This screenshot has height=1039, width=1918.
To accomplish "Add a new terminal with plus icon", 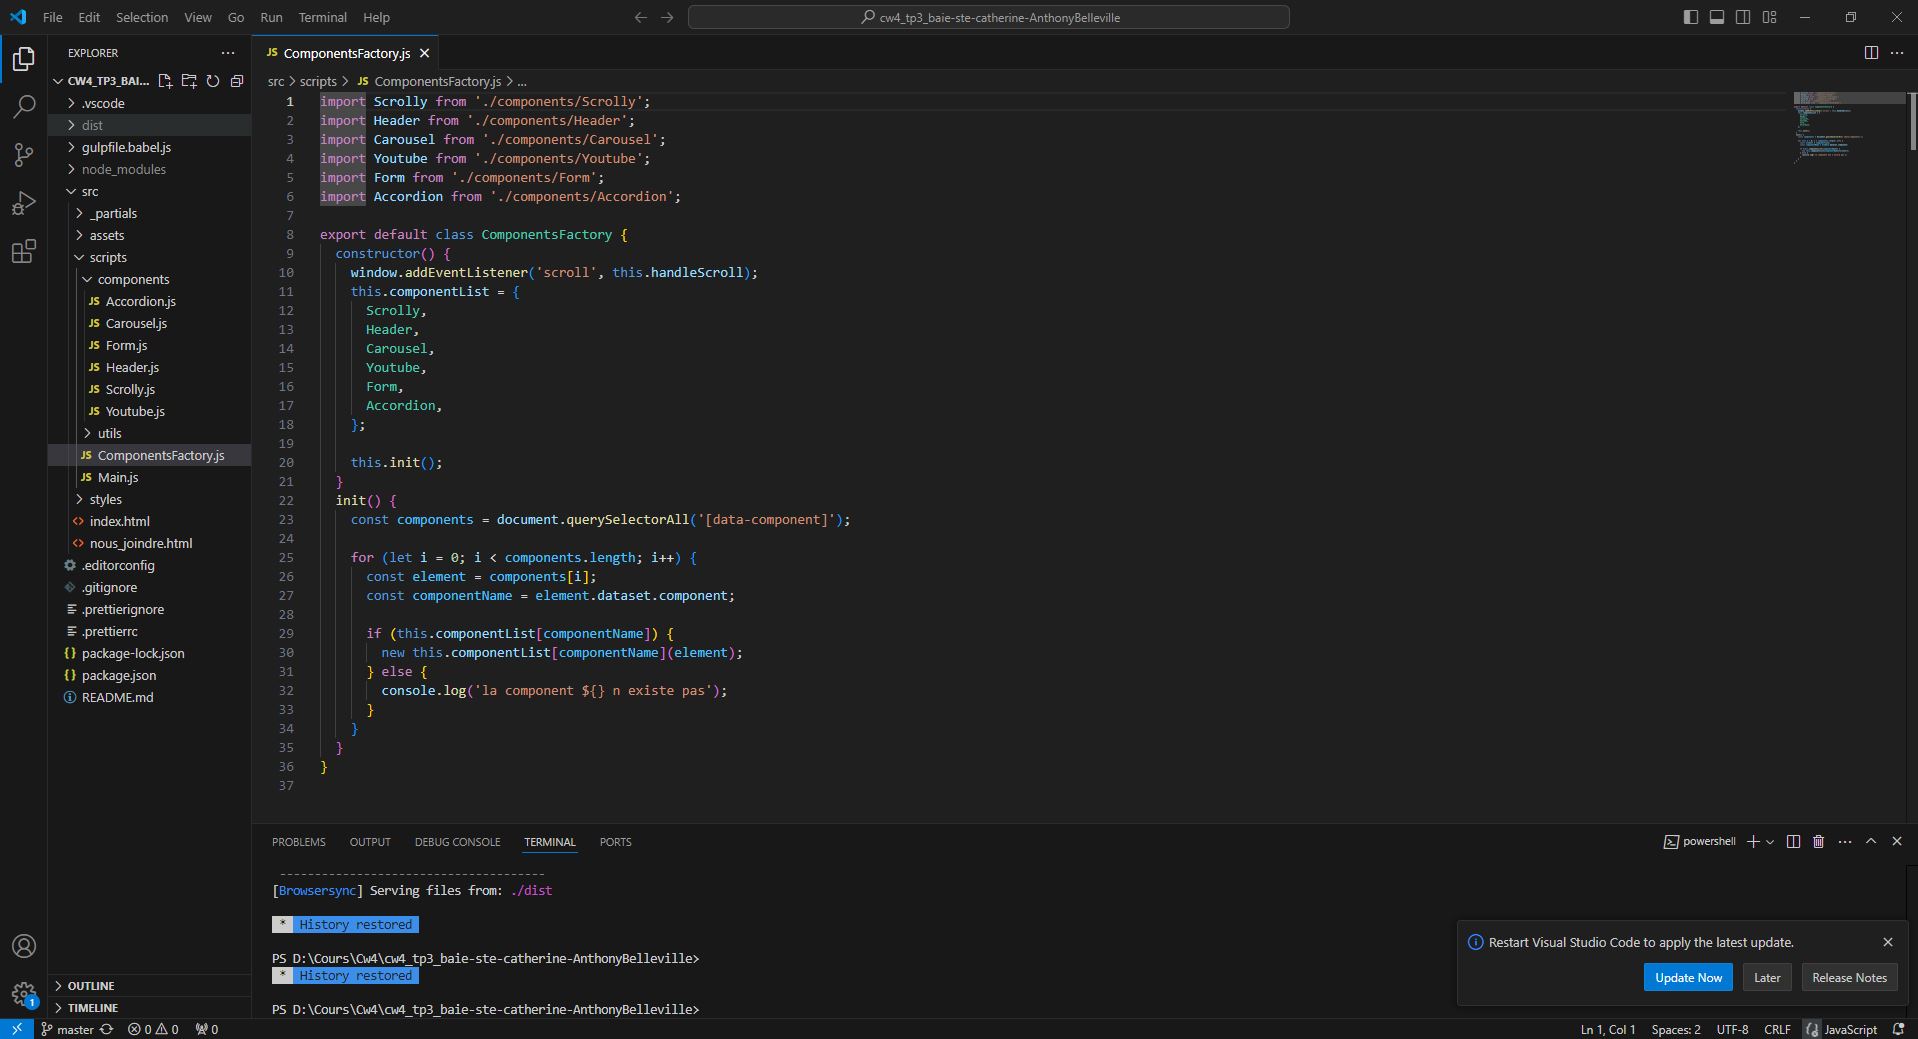I will [1752, 842].
